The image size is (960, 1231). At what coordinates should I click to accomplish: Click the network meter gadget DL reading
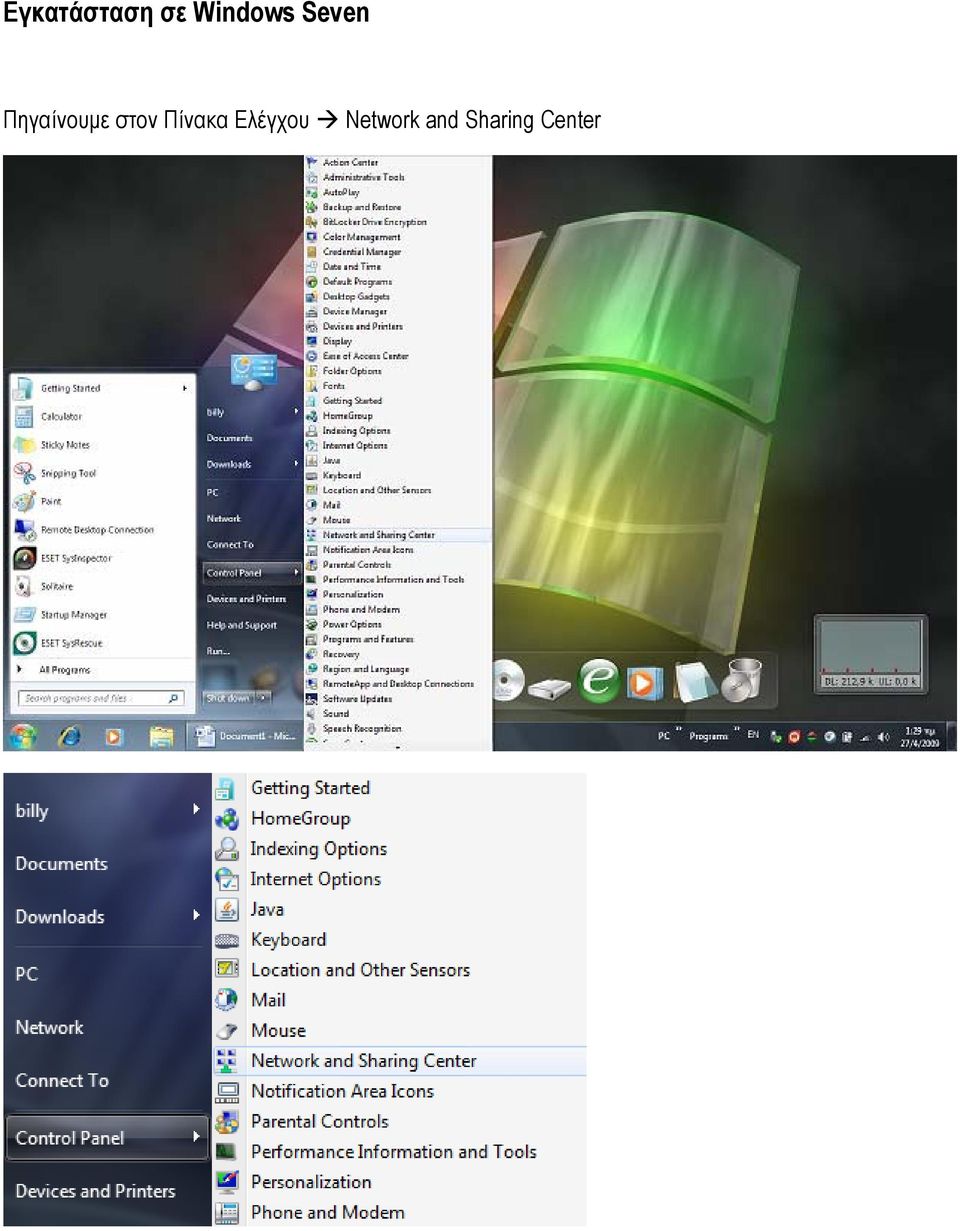pyautogui.click(x=849, y=681)
